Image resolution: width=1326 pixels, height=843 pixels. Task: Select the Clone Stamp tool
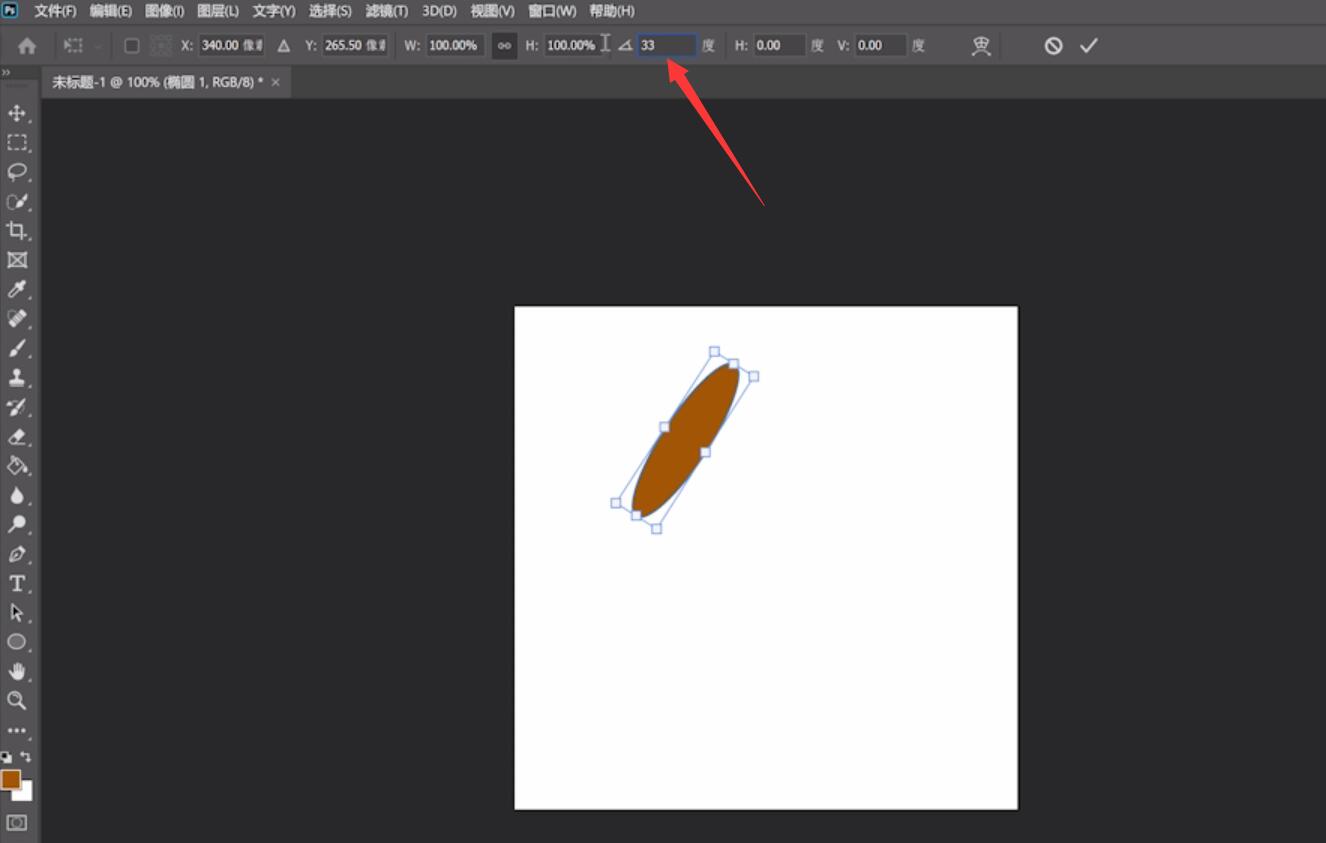click(x=17, y=378)
